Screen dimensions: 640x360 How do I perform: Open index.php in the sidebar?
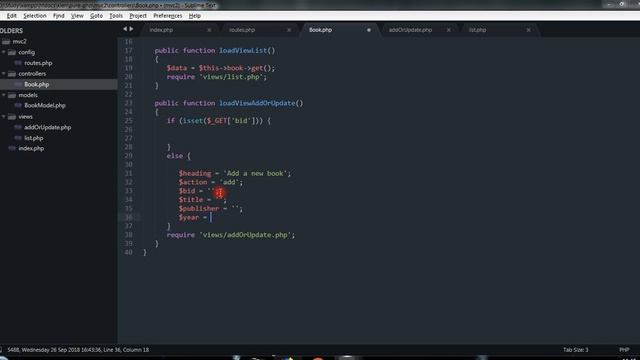point(31,149)
